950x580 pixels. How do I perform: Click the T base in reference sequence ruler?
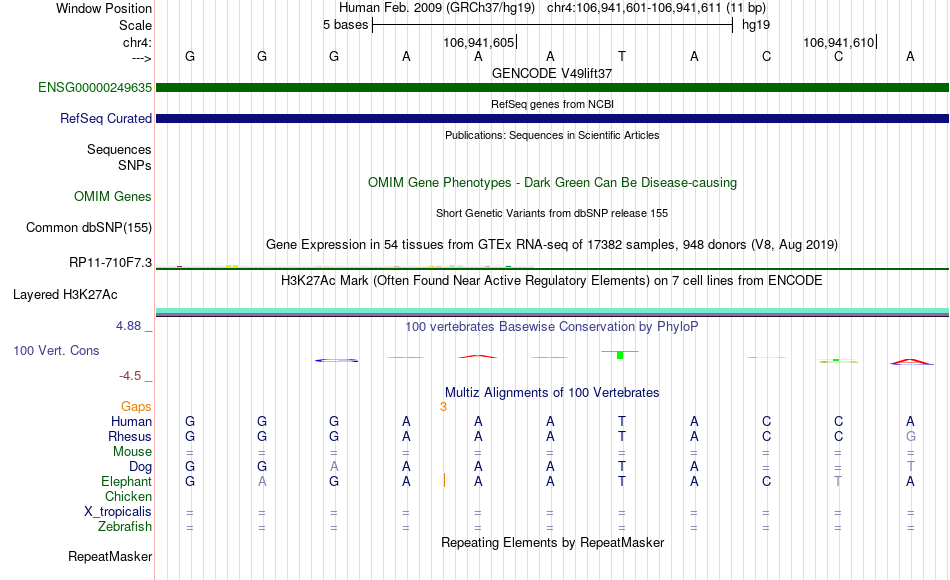(x=622, y=56)
